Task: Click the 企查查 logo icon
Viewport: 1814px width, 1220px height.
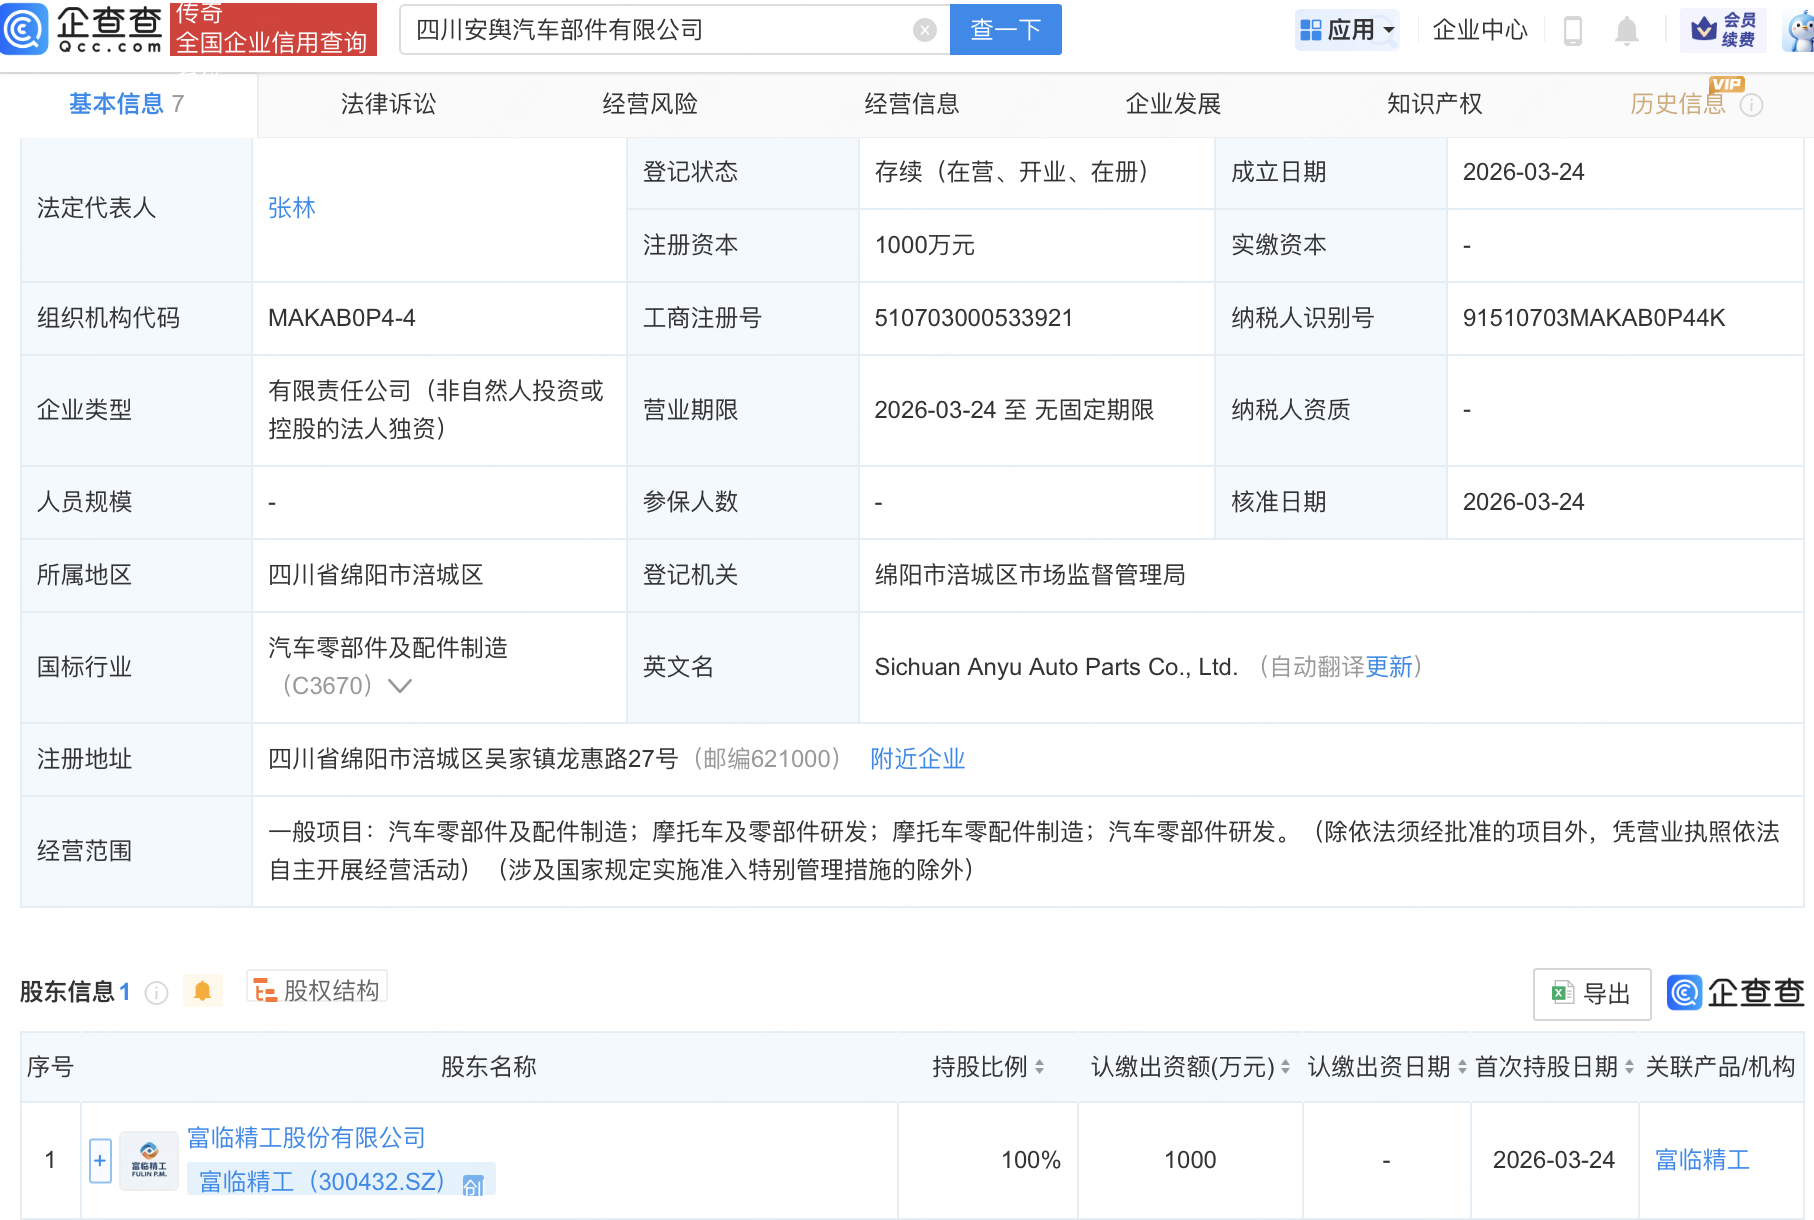Action: [25, 30]
